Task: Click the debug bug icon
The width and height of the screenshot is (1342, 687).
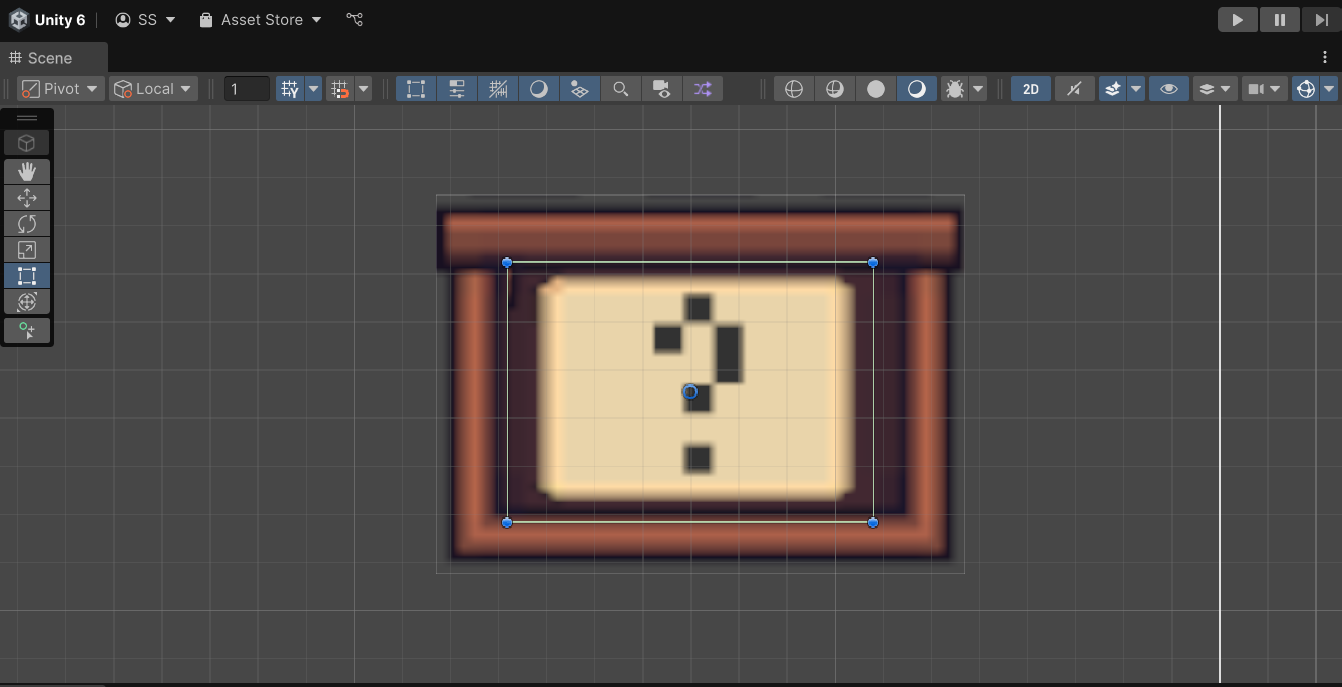Action: pyautogui.click(x=955, y=89)
